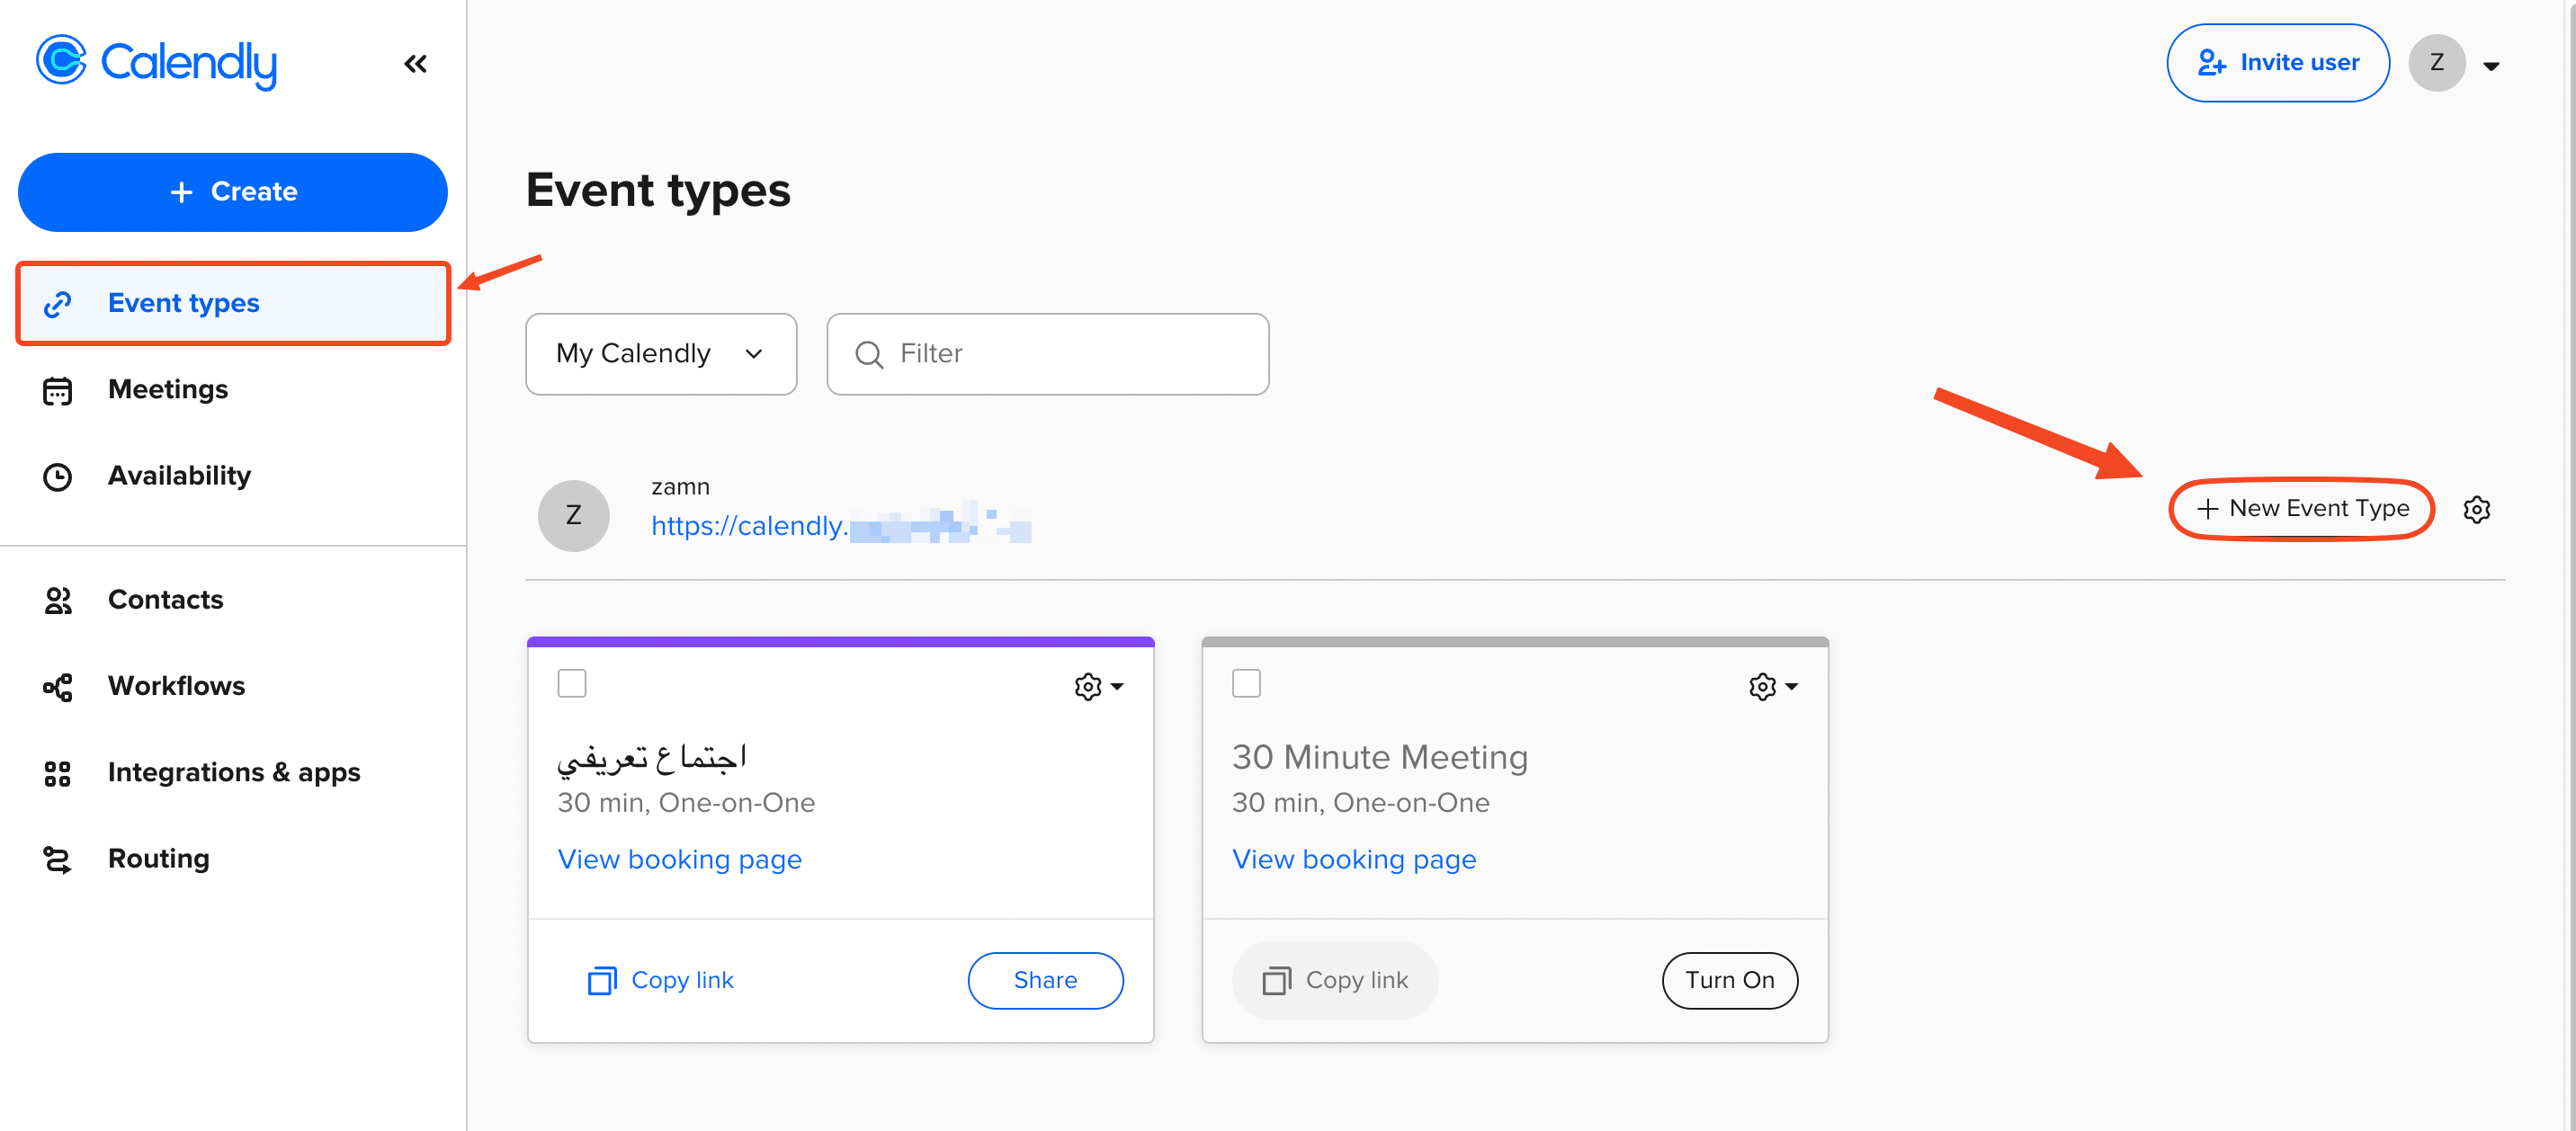Click the Z profile avatar at top right

[x=2437, y=63]
